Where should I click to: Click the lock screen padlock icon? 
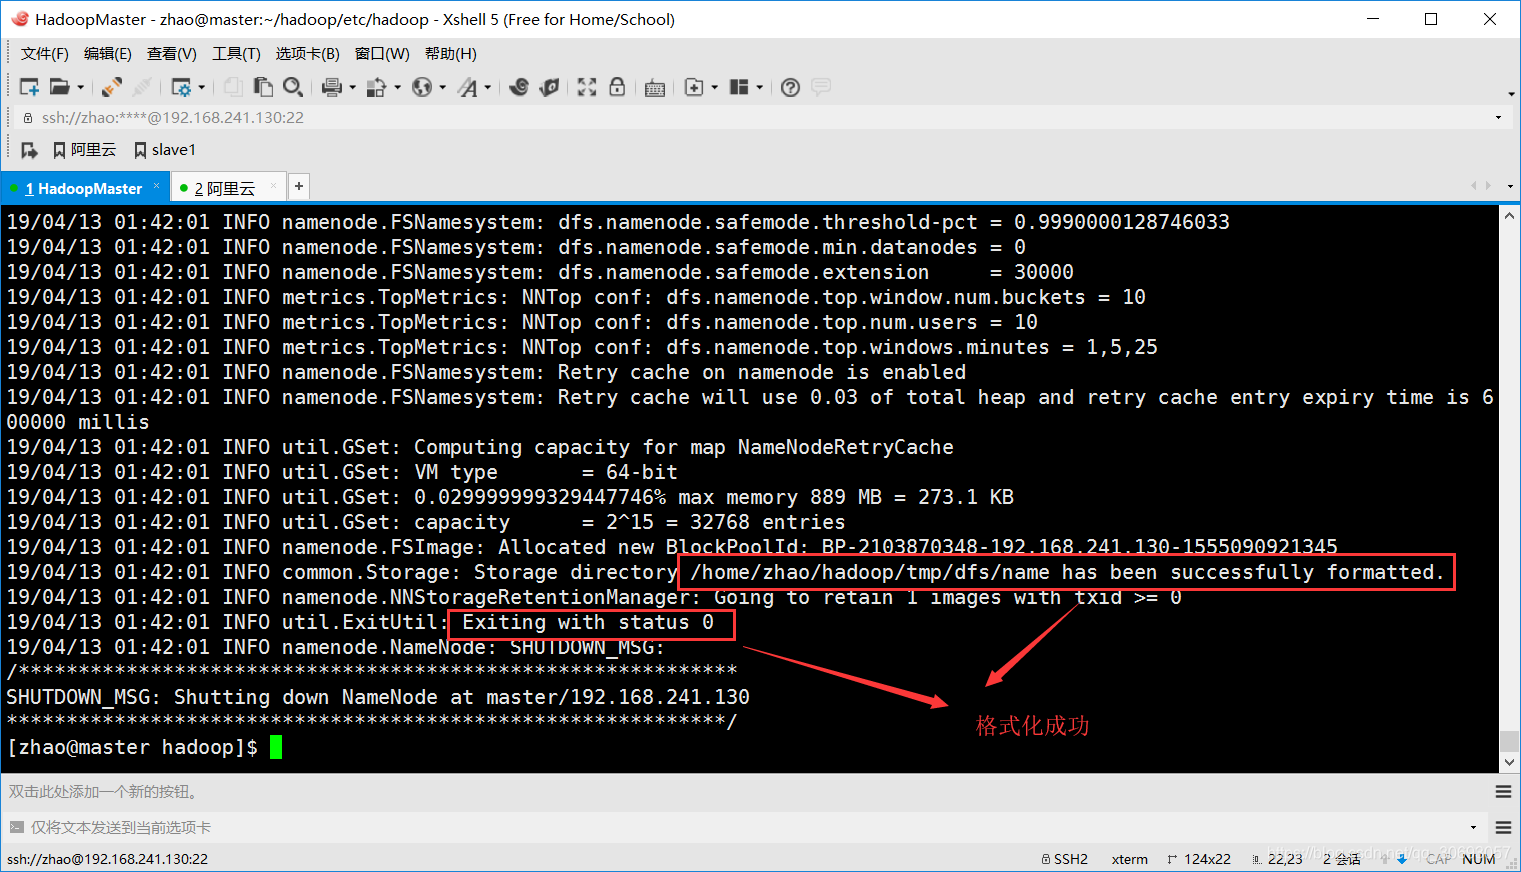click(x=617, y=87)
